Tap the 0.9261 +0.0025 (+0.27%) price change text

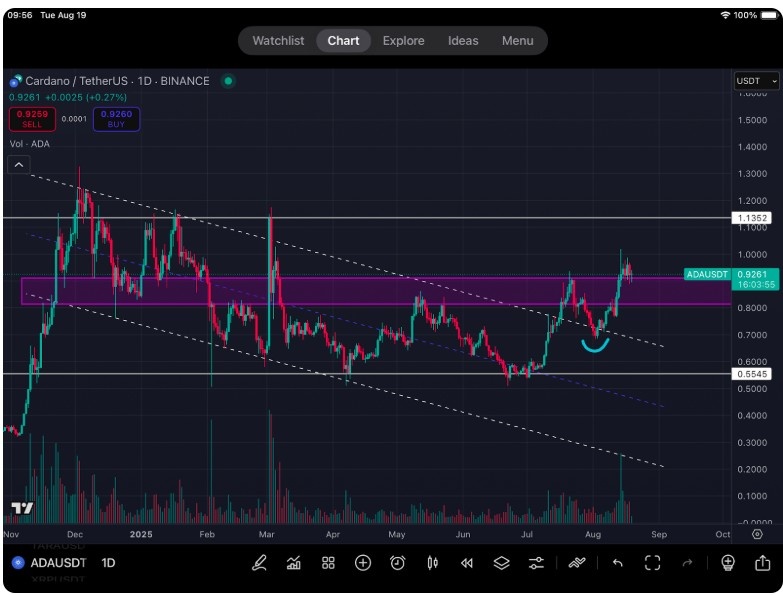tap(68, 97)
